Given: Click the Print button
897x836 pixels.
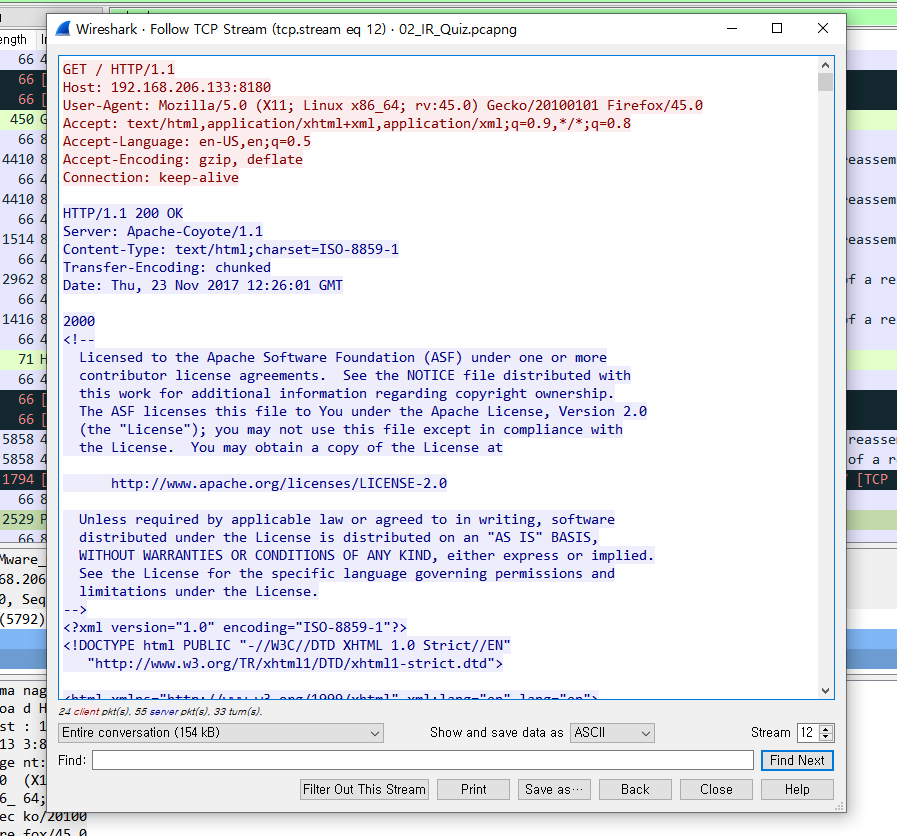Looking at the screenshot, I should (x=474, y=790).
